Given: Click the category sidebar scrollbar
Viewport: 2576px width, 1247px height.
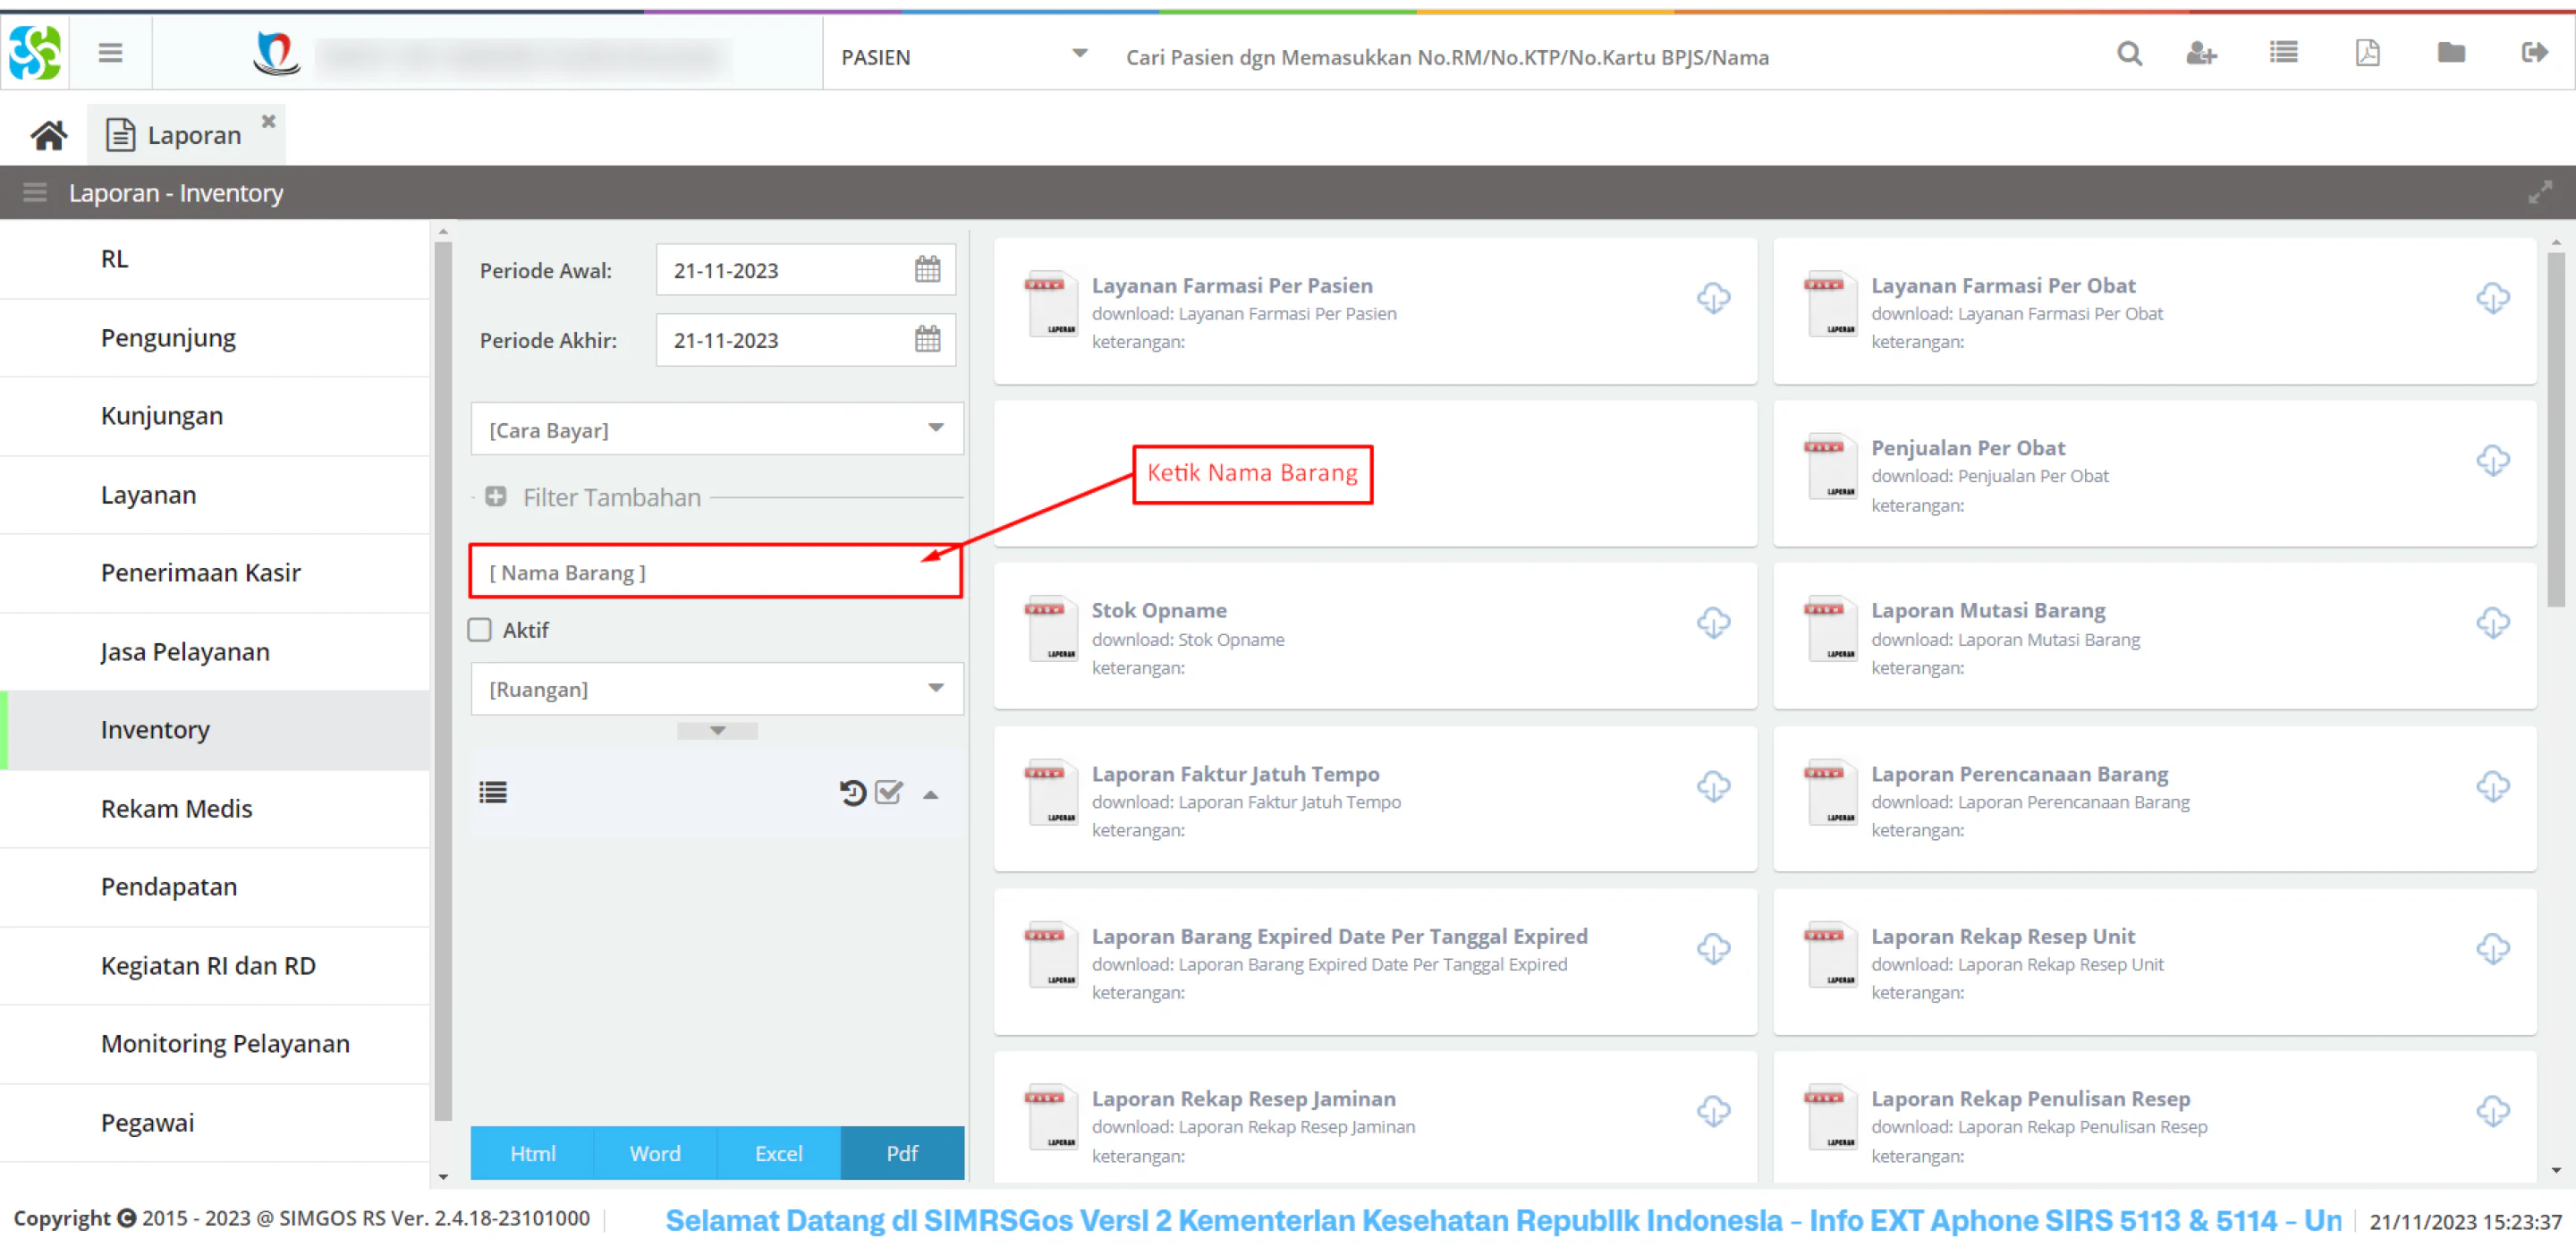Looking at the screenshot, I should click(443, 680).
